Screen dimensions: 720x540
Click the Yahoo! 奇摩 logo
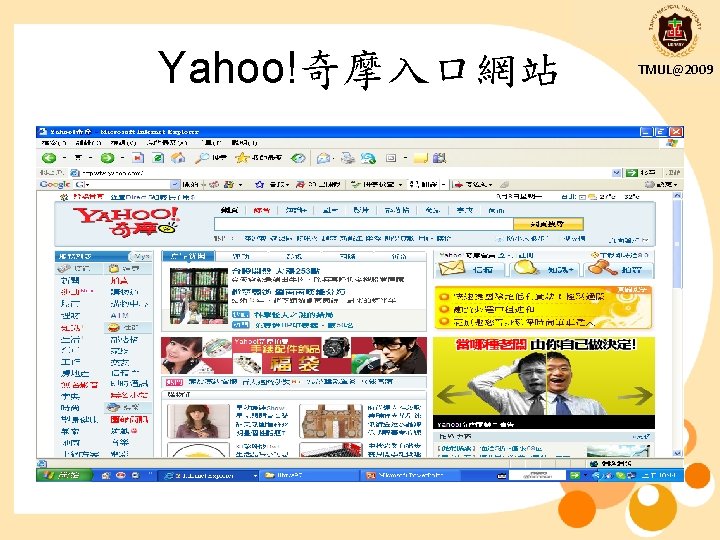click(x=125, y=222)
